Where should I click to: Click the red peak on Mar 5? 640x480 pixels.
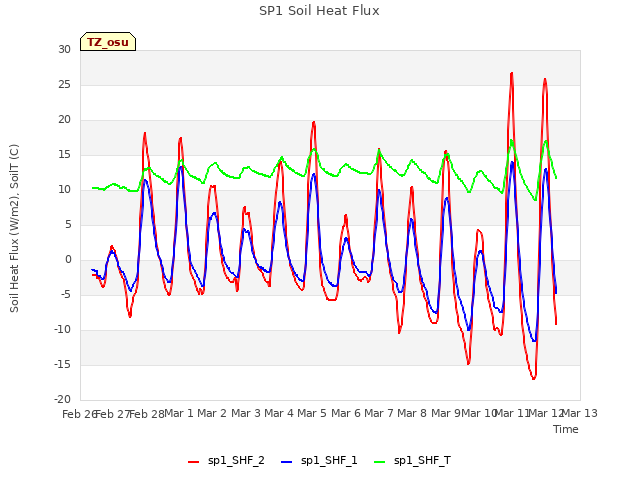[x=313, y=122]
